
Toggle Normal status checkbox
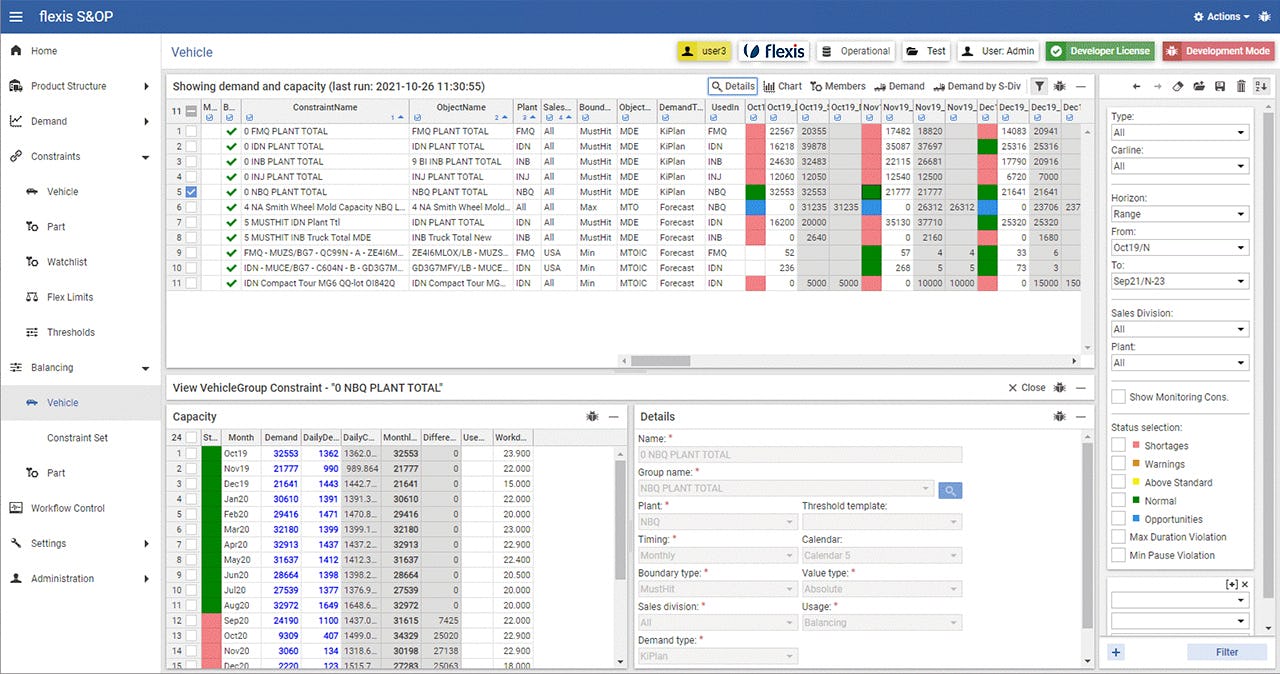(1118, 501)
